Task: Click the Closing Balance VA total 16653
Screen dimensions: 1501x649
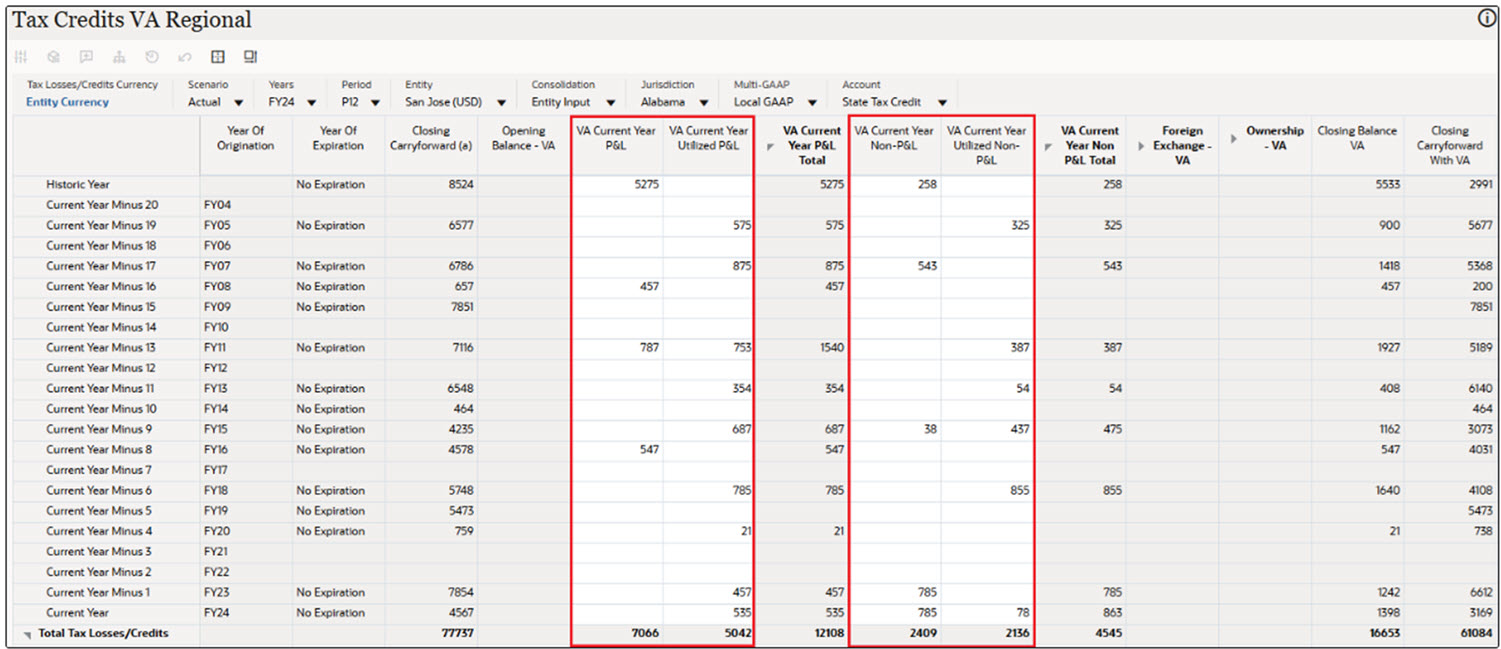Action: (1357, 634)
